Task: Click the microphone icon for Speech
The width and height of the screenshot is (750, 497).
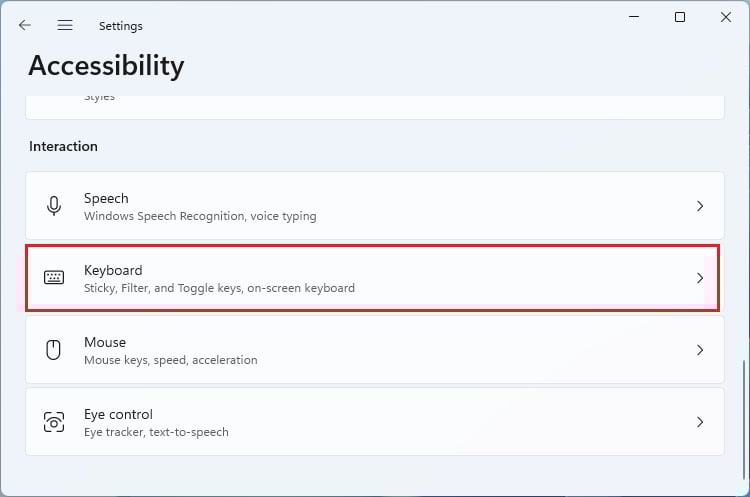Action: tap(54, 206)
